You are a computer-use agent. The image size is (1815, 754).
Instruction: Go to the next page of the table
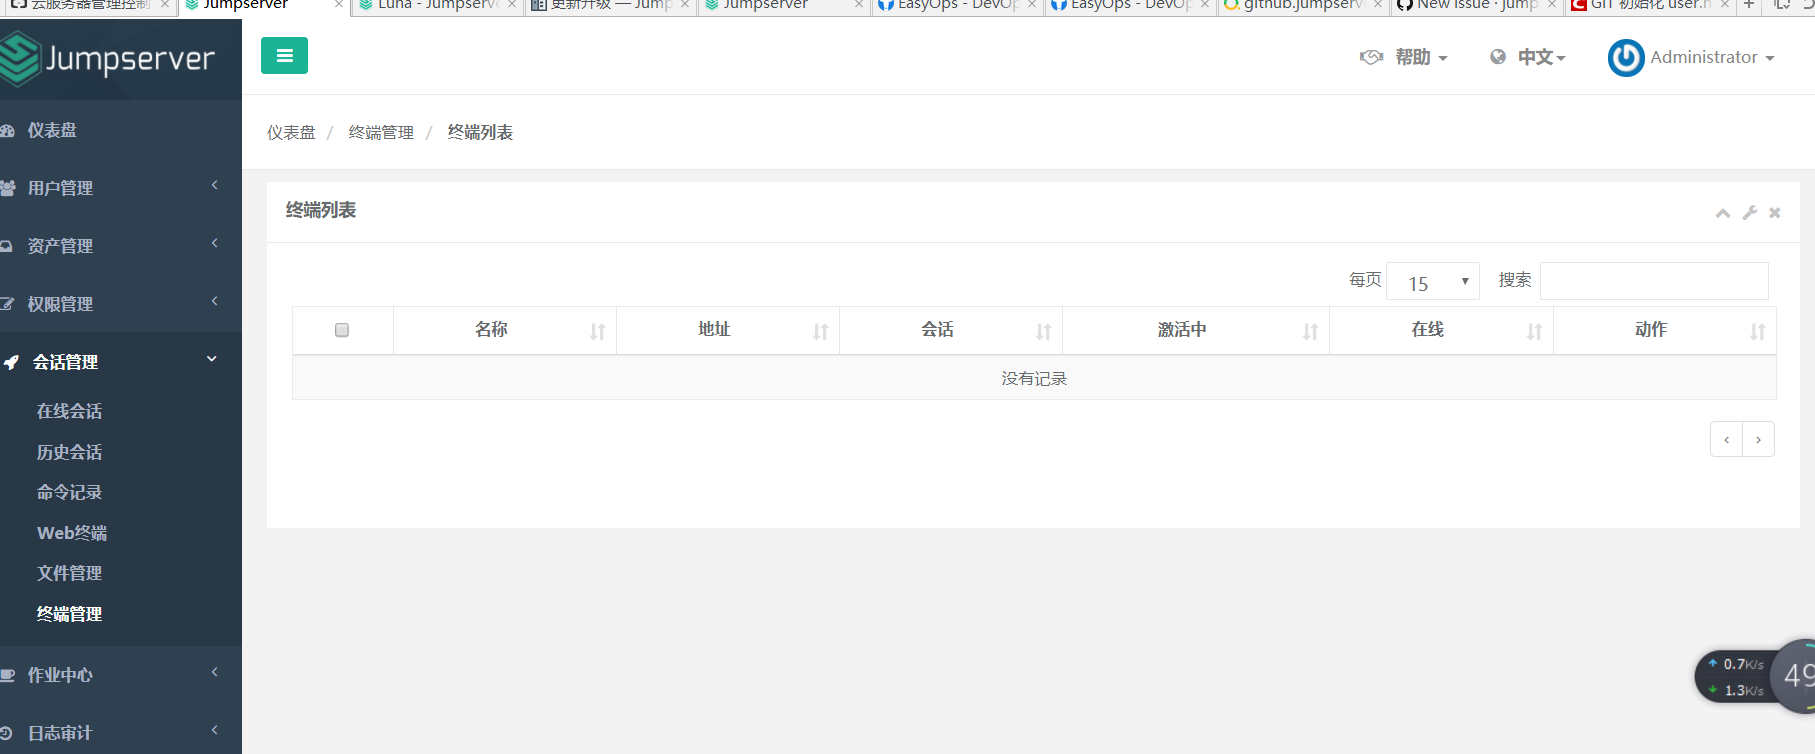1759,439
